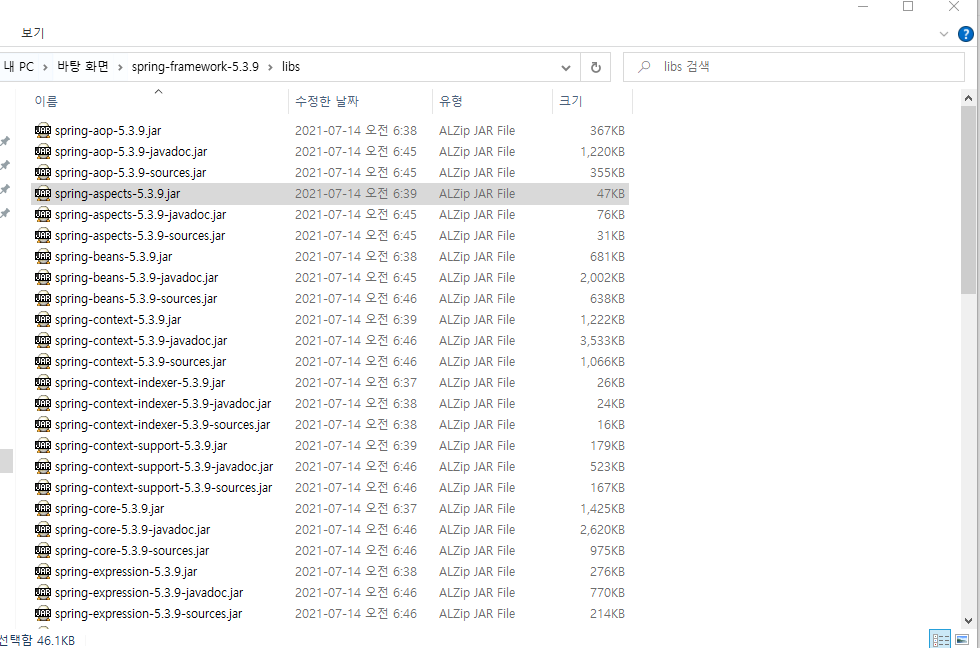Click the JAR icon of spring-context-indexer-5.3.9-sources.jar
The height and width of the screenshot is (648, 980).
pyautogui.click(x=42, y=424)
